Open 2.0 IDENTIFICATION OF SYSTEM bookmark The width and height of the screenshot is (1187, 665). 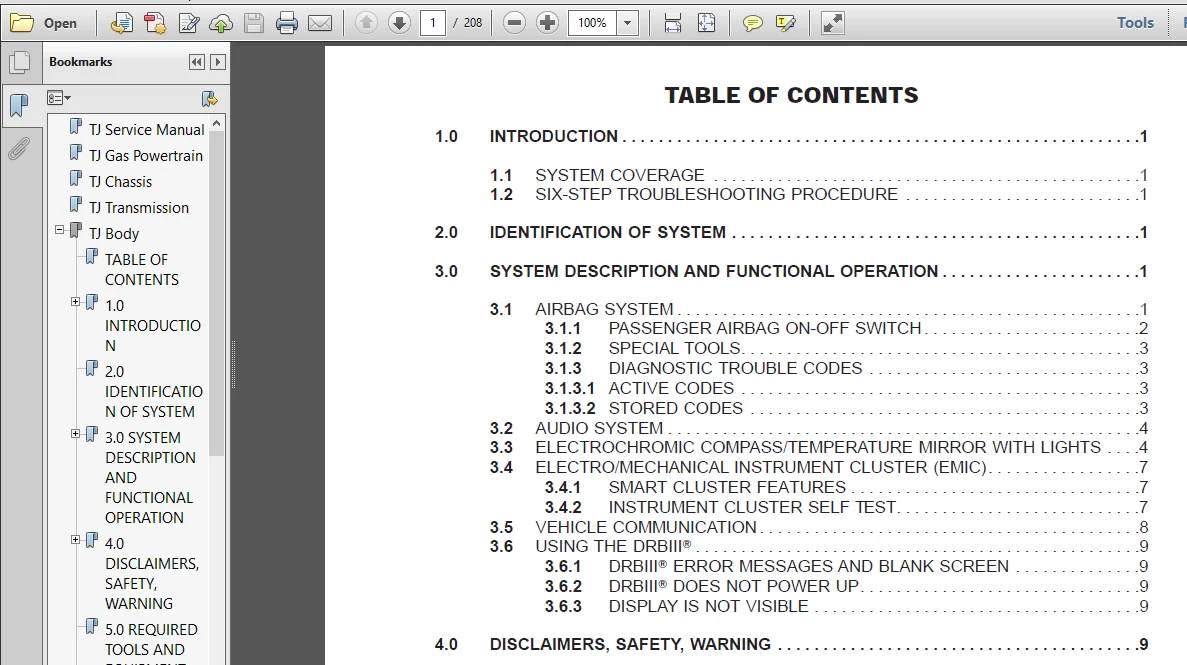[x=154, y=392]
